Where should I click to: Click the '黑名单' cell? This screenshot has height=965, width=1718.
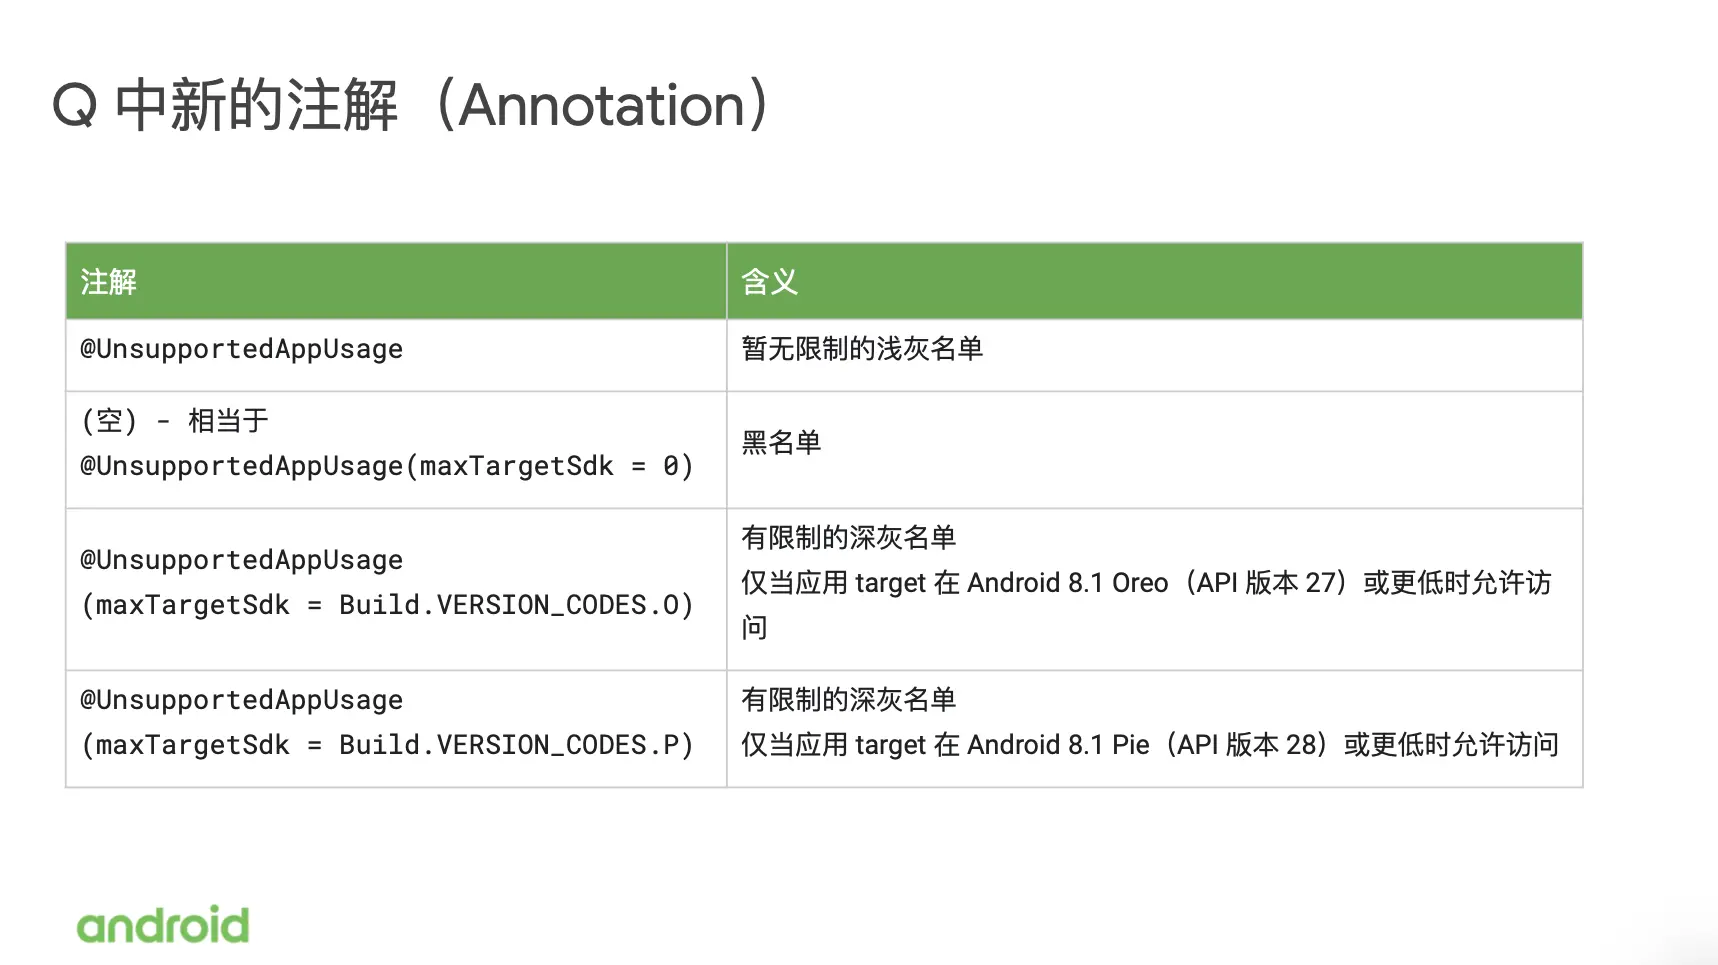[781, 443]
